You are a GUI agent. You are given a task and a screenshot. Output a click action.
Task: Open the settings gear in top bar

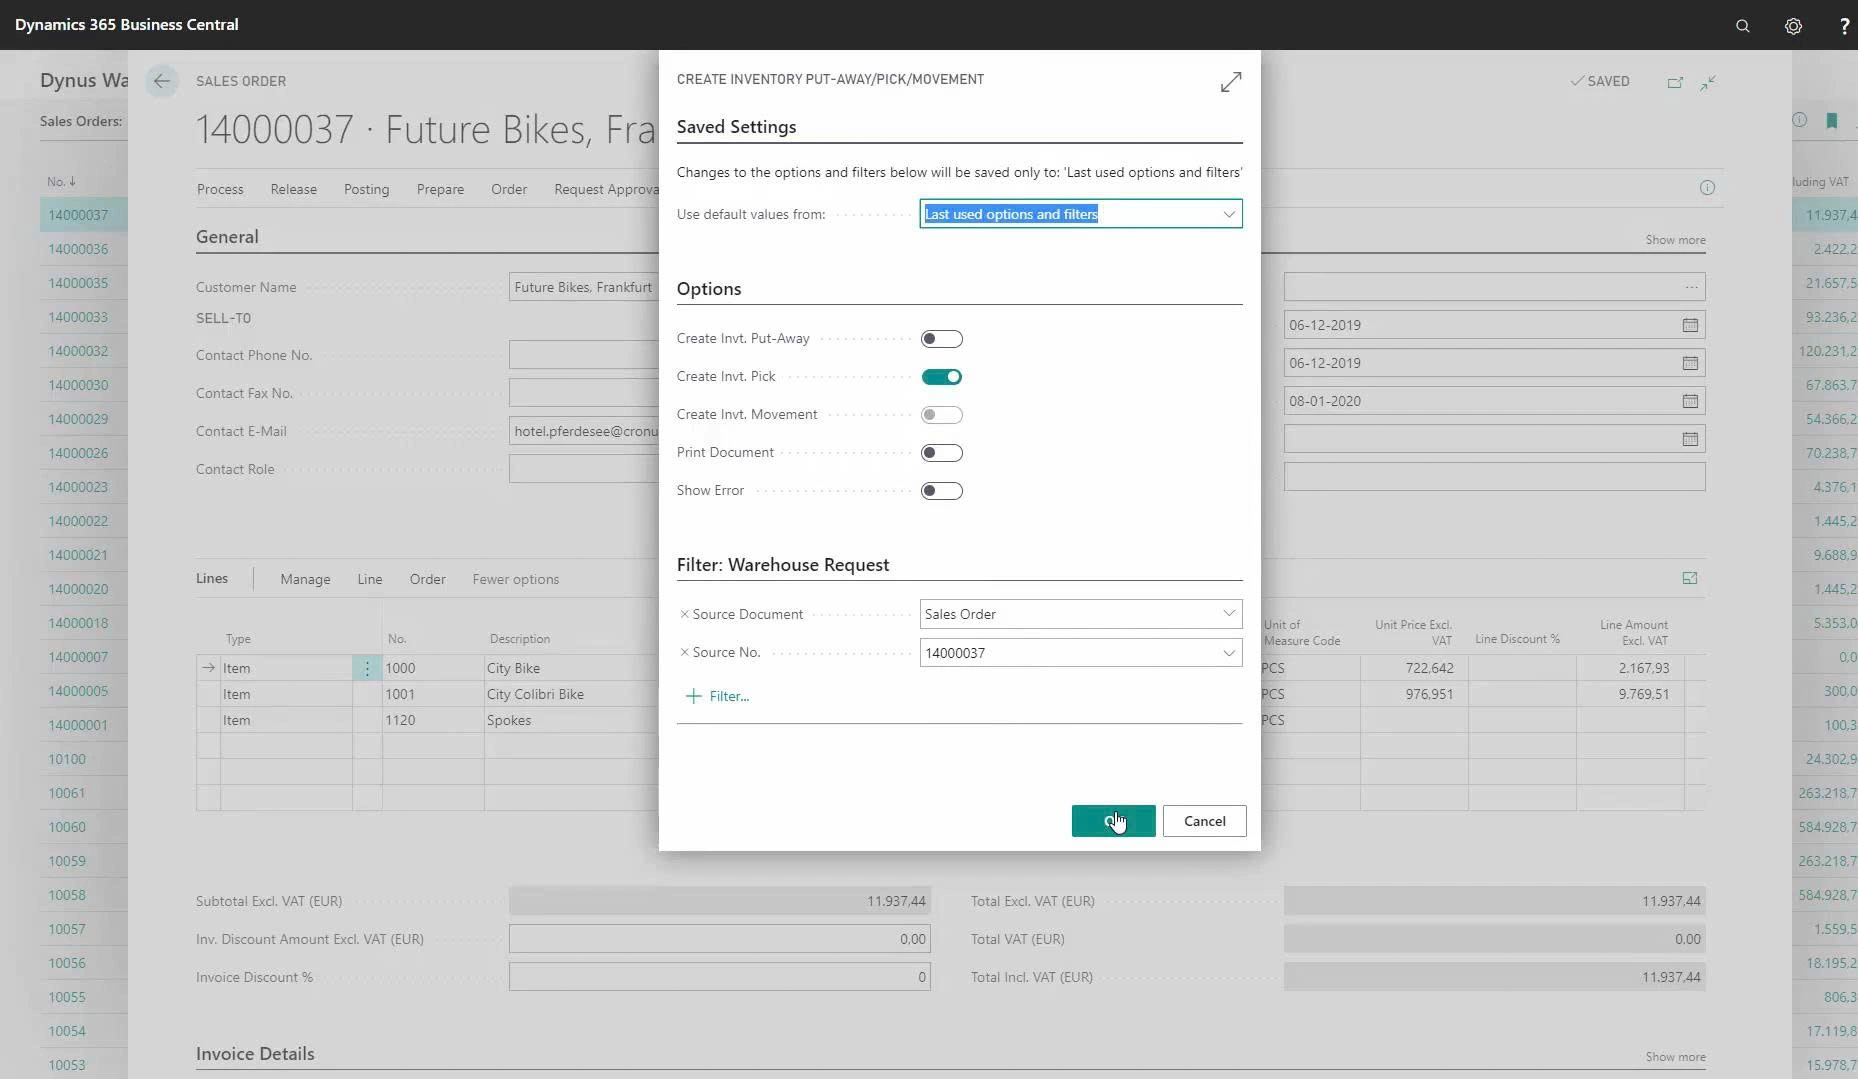[1793, 26]
